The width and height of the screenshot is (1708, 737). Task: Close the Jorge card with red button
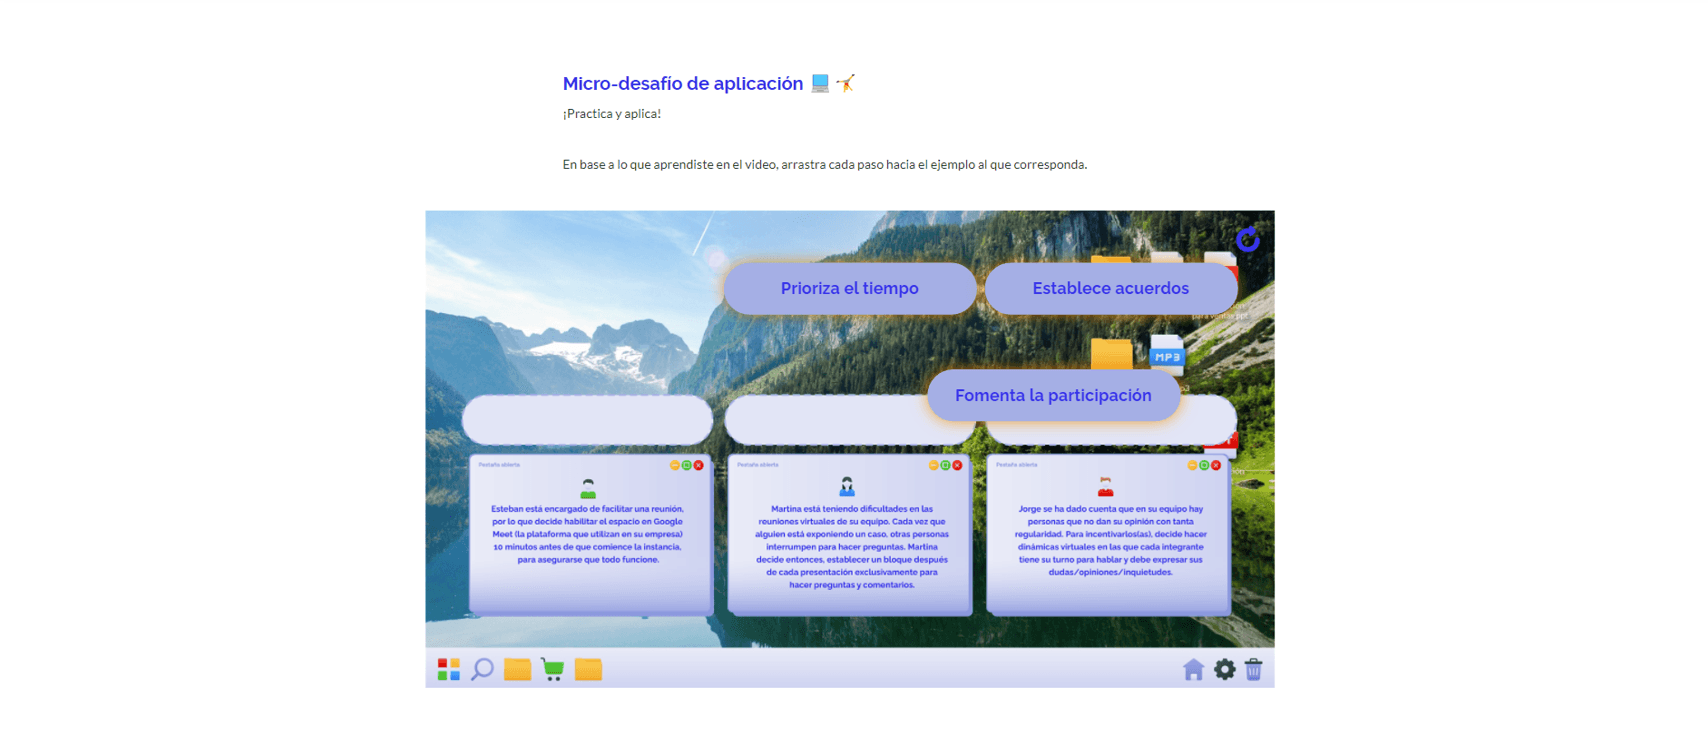pyautogui.click(x=1216, y=465)
